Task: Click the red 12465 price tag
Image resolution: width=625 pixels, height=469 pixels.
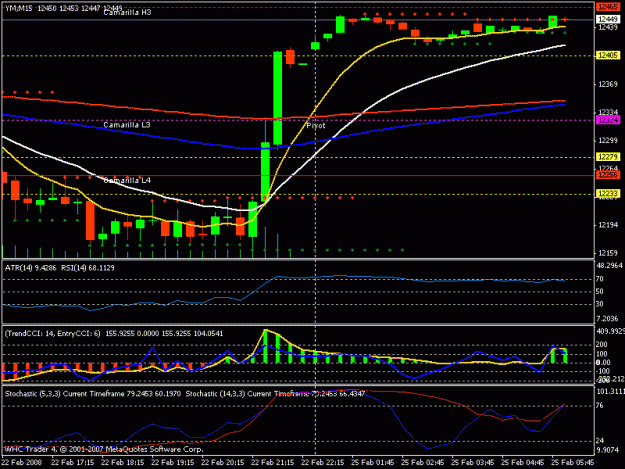Action: point(607,7)
